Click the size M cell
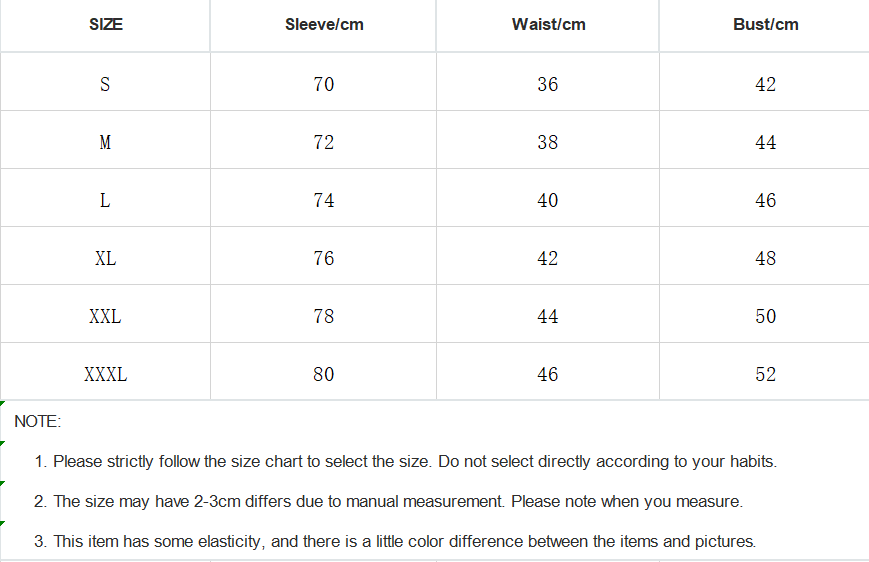The image size is (869, 562). click(105, 140)
